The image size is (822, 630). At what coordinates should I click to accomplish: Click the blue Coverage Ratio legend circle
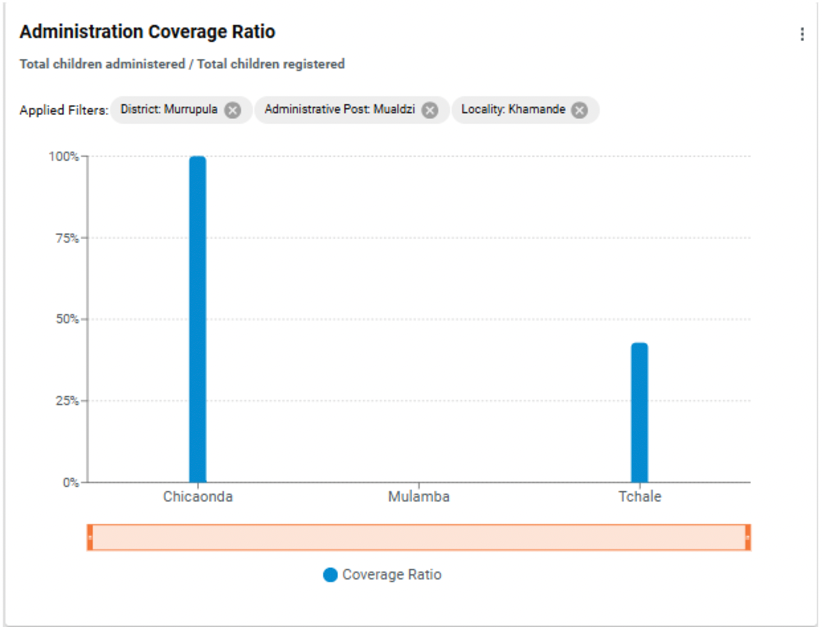[x=330, y=575]
